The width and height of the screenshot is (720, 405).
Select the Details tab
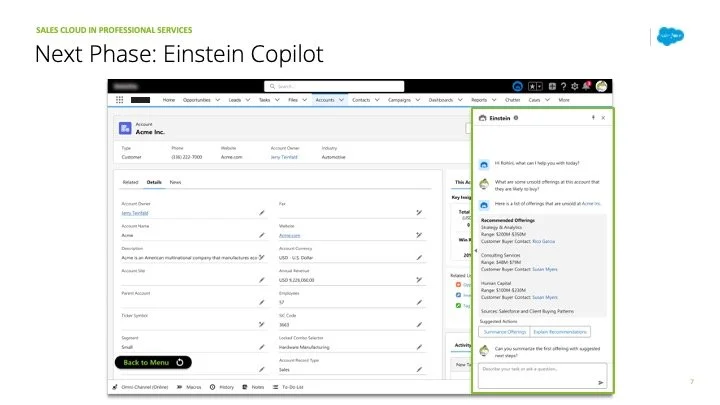(154, 182)
